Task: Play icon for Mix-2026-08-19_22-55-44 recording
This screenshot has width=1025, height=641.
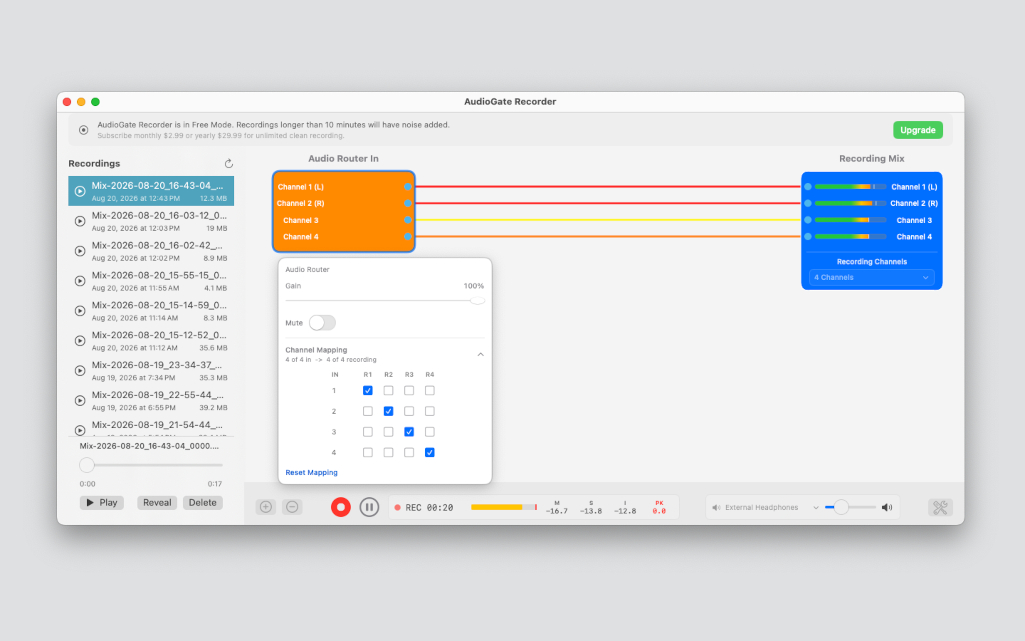Action: [80, 401]
